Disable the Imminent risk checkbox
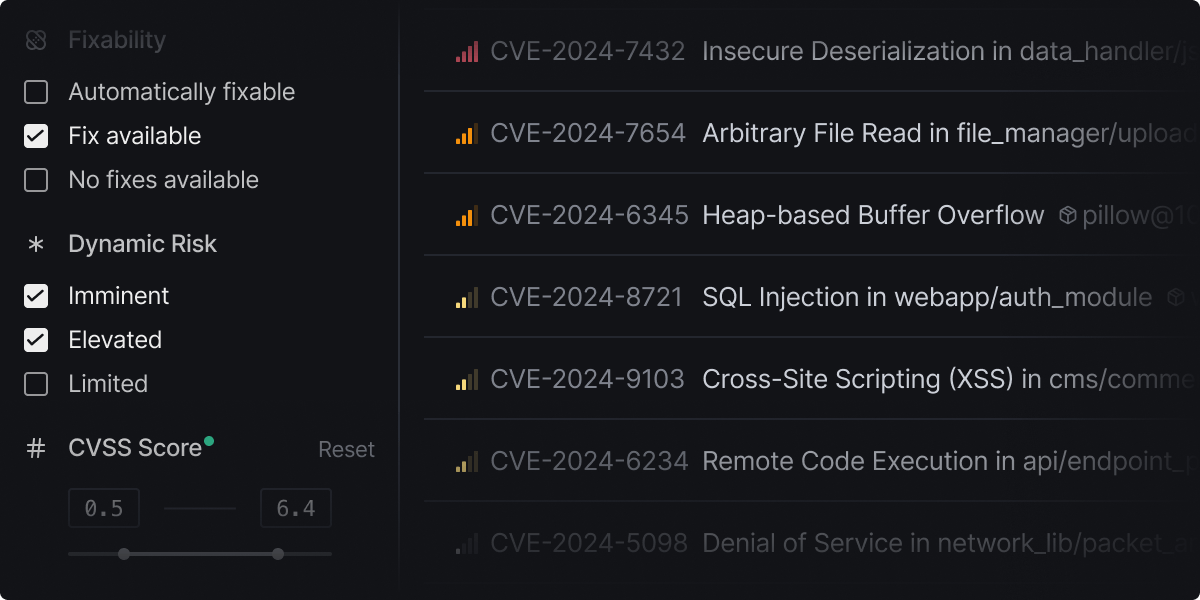Viewport: 1200px width, 600px height. pyautogui.click(x=36, y=295)
